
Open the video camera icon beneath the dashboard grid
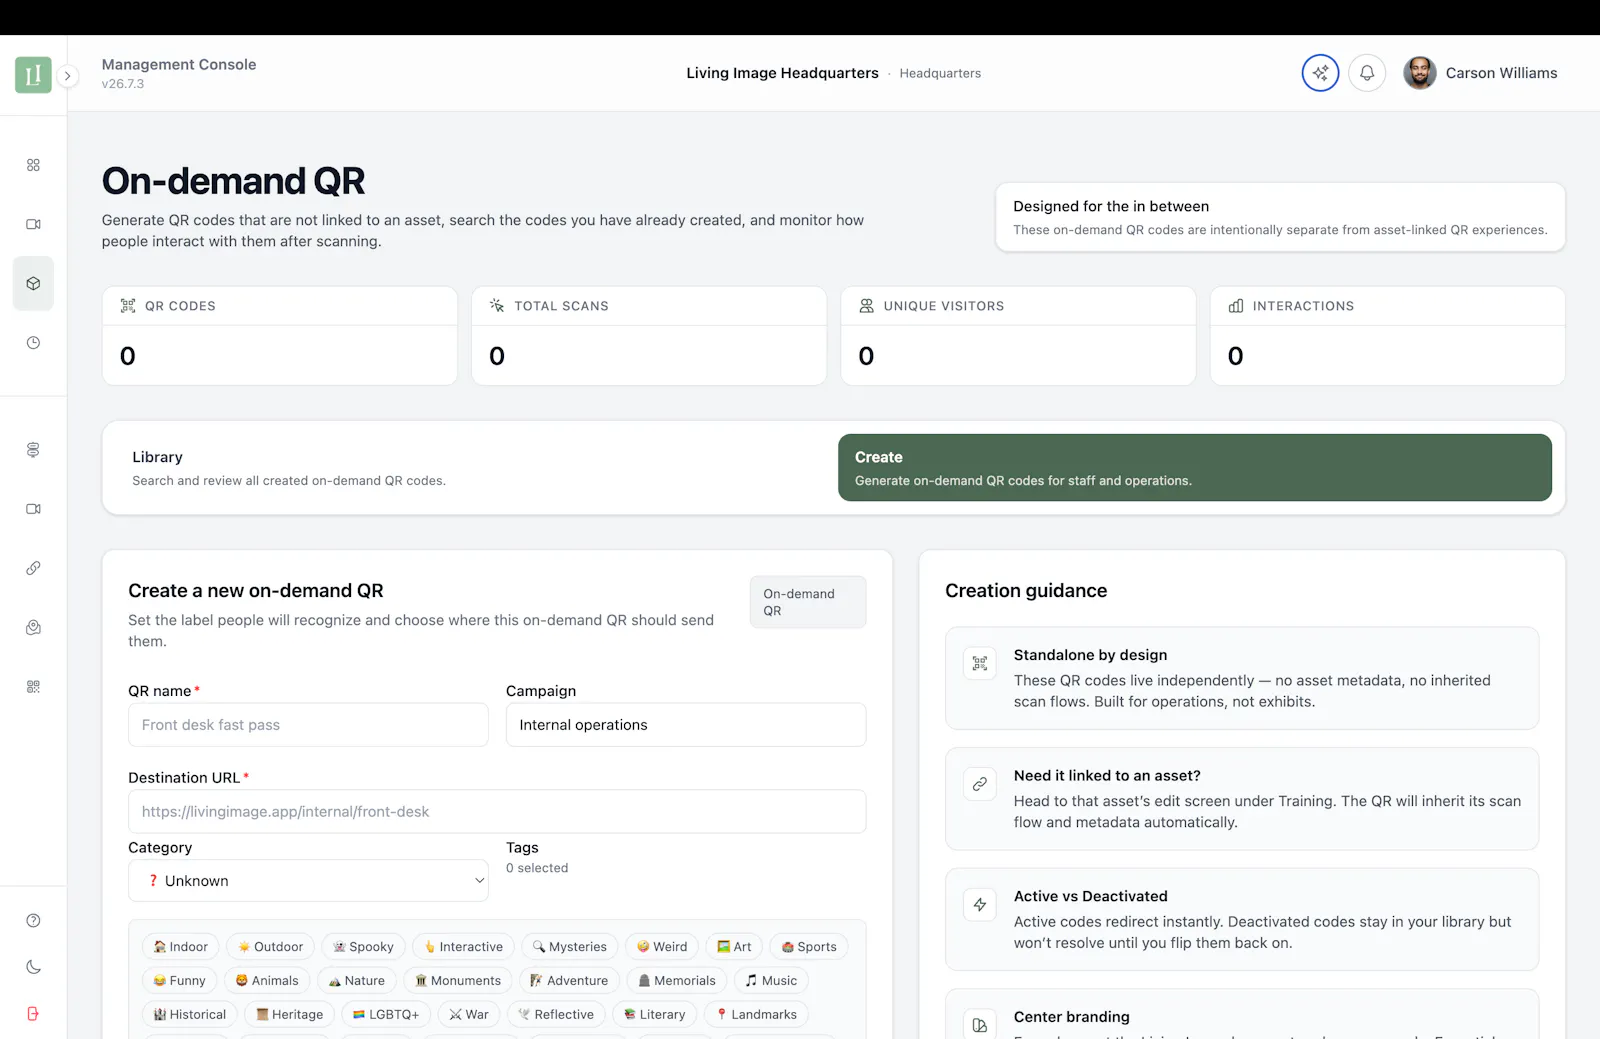click(33, 224)
